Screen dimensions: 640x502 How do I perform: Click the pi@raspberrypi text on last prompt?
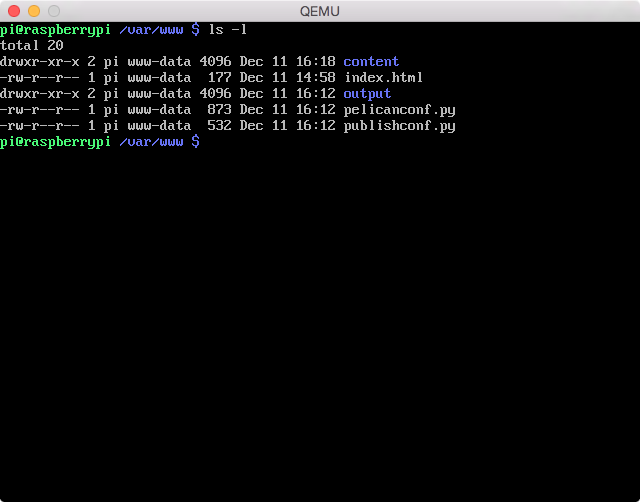[x=56, y=142]
